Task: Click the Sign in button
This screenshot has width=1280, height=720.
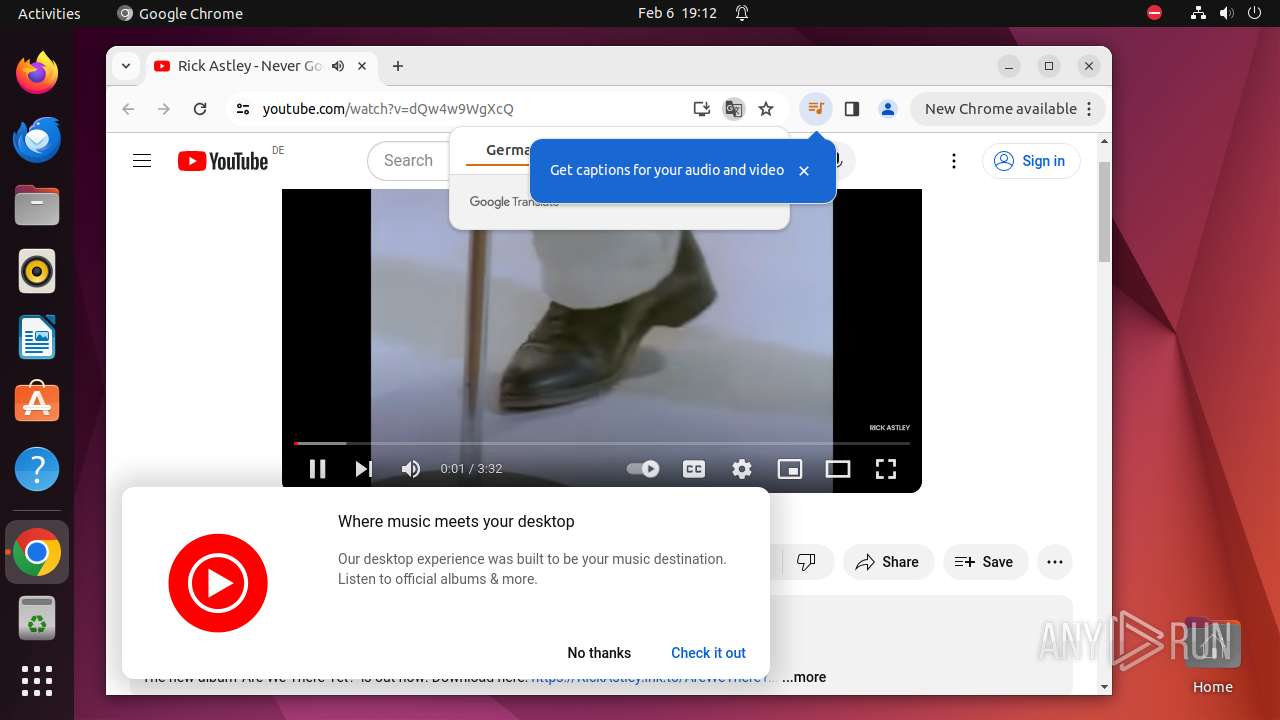Action: coord(1031,161)
